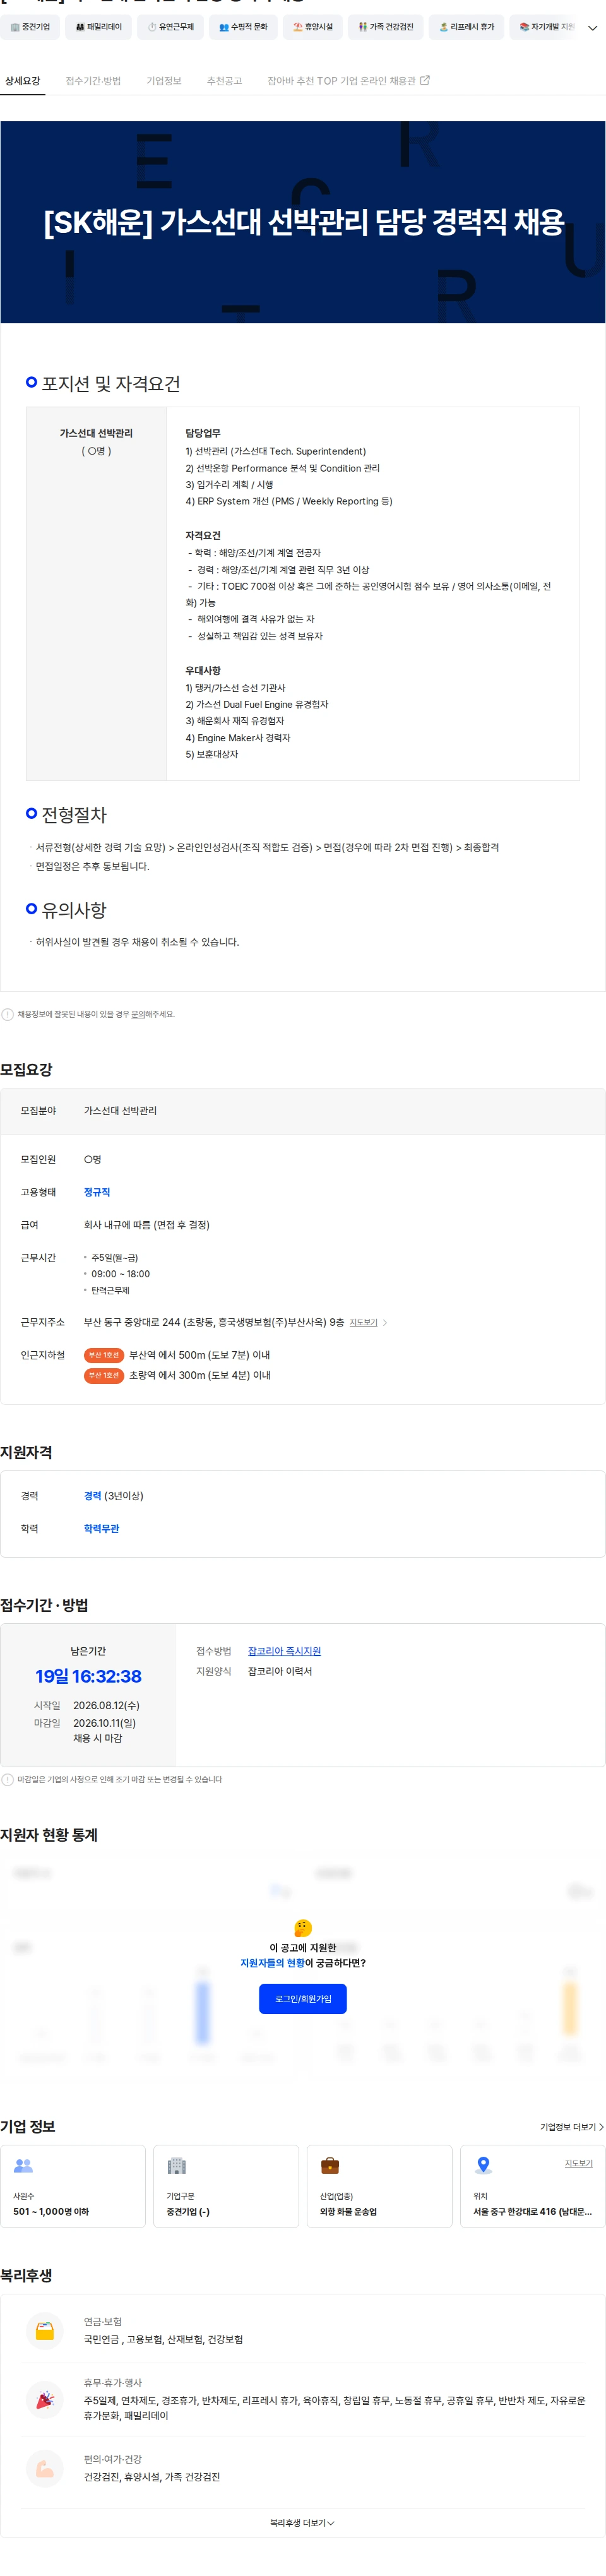Open 지도보기 in the 위치 card
The height and width of the screenshot is (2576, 606).
[x=579, y=2163]
